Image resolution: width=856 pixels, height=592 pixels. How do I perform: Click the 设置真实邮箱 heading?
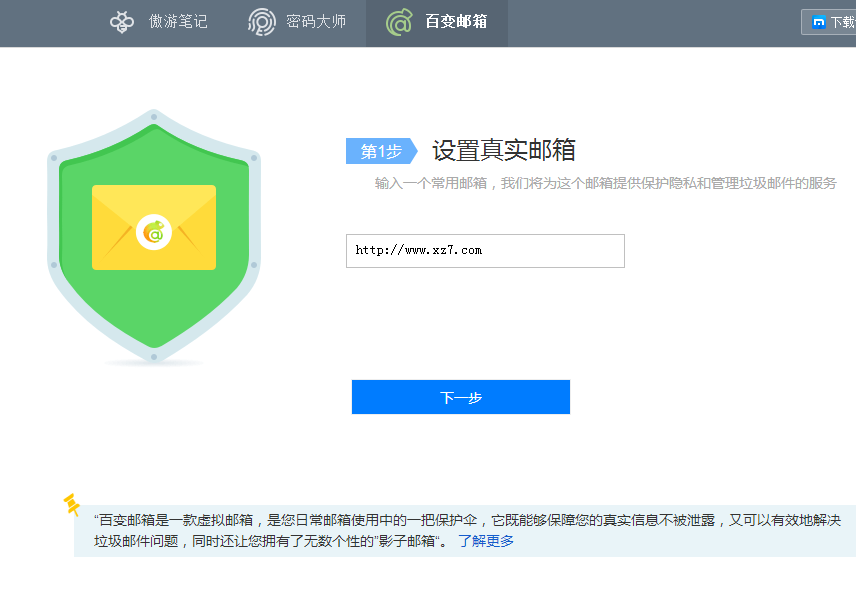pyautogui.click(x=504, y=150)
